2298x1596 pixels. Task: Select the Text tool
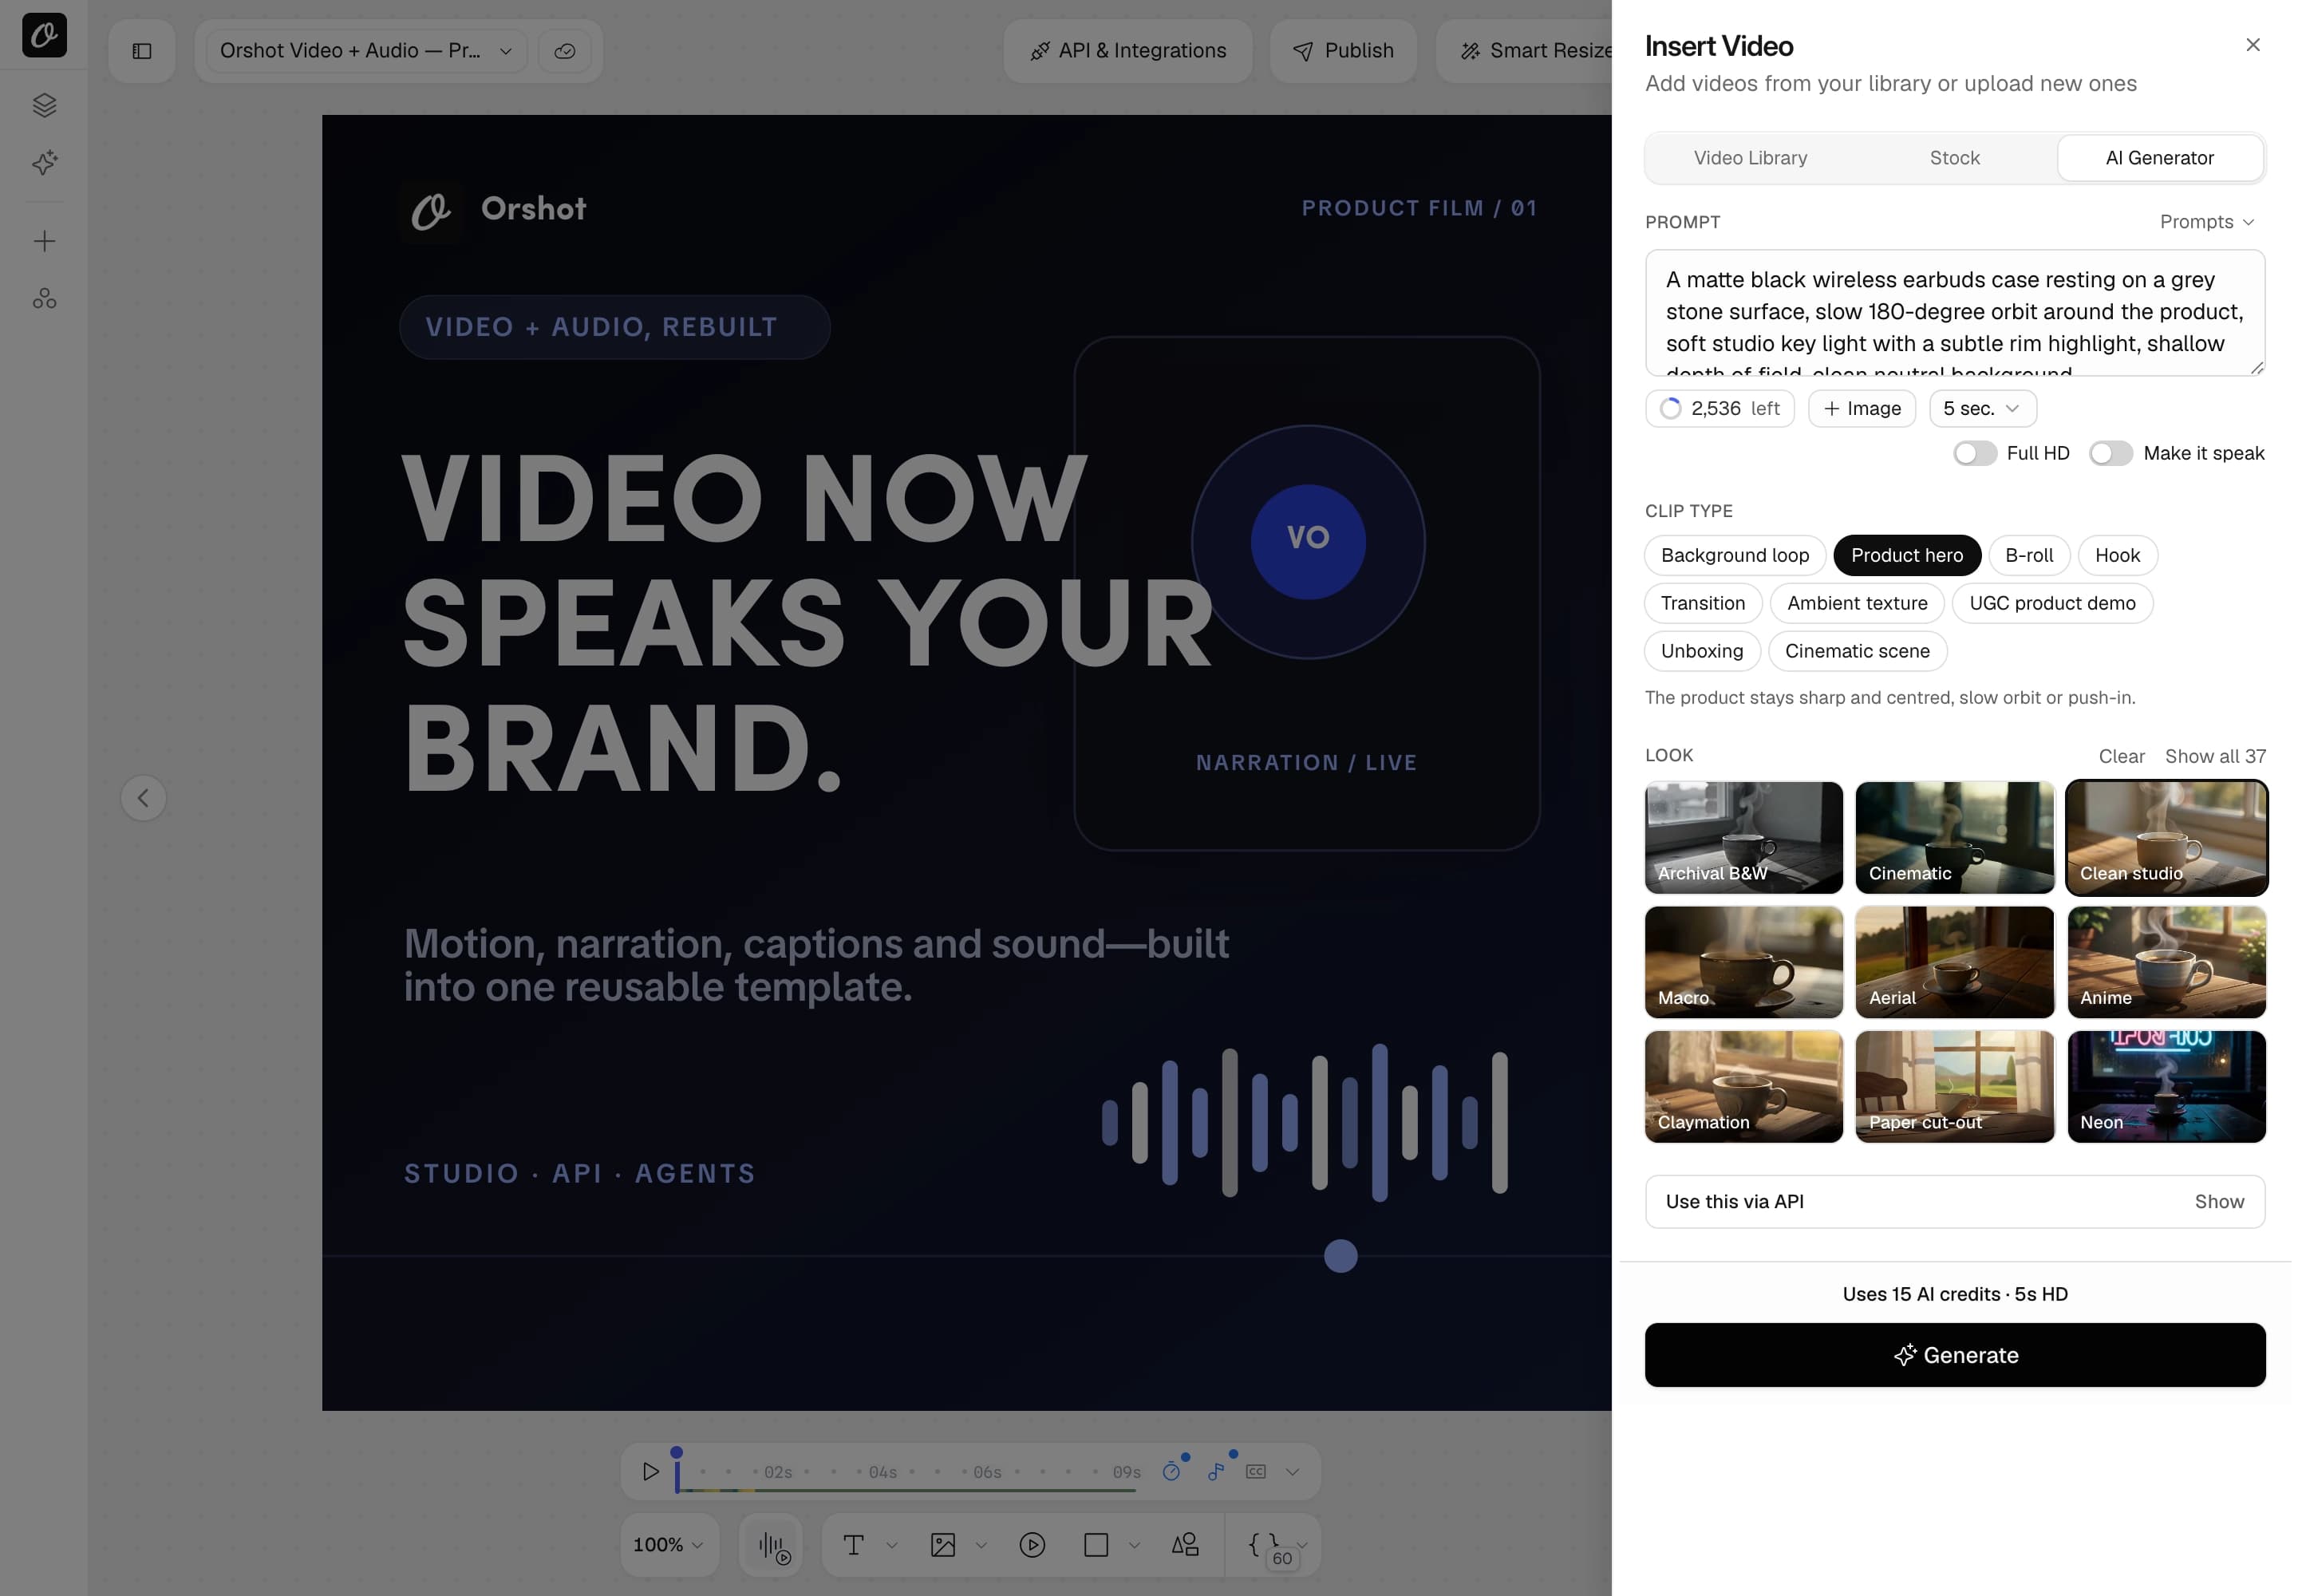tap(853, 1545)
